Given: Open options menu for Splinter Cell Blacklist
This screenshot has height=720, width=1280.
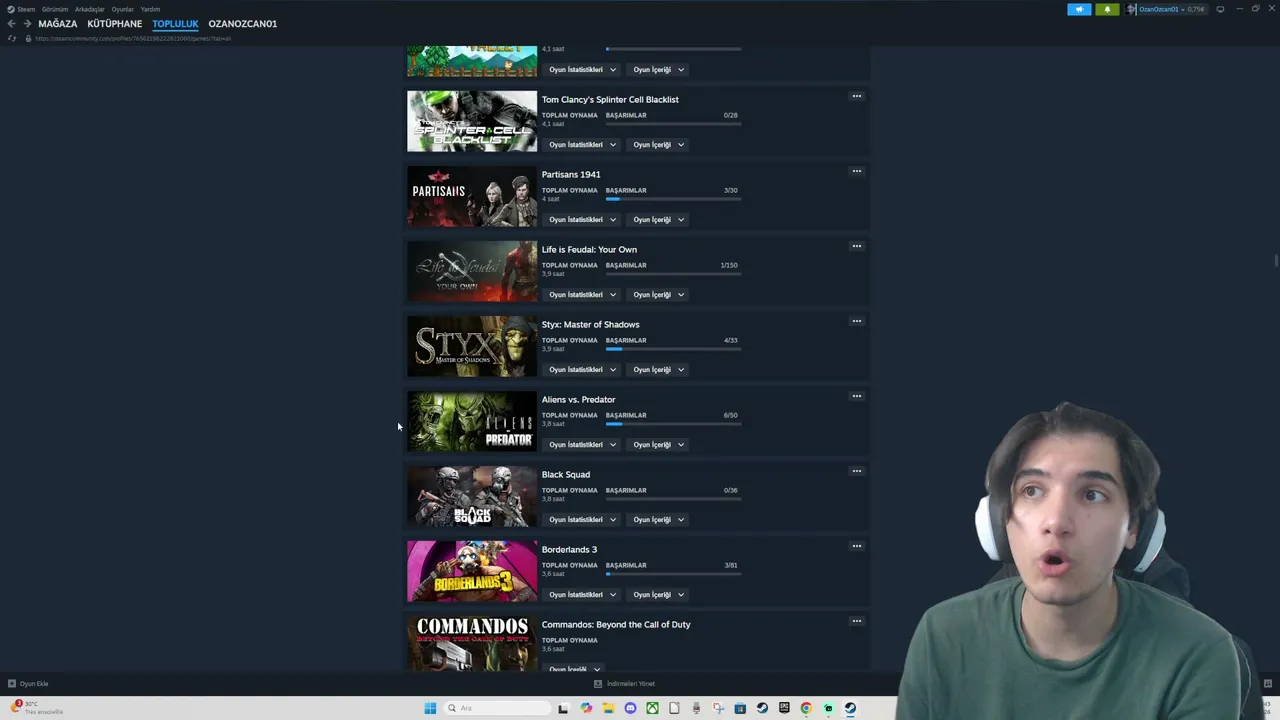Looking at the screenshot, I should coord(856,96).
